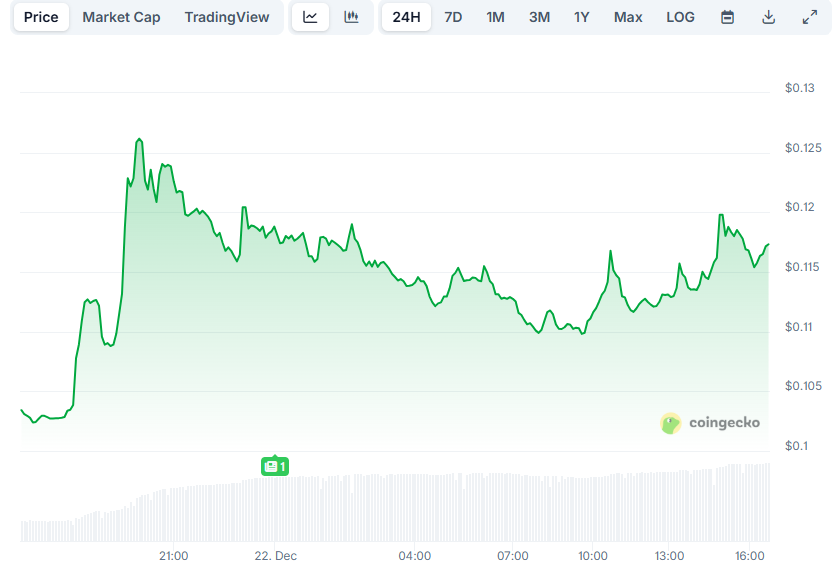Screen dimensions: 832x578
Task: Select the Max timeframe
Action: (628, 17)
